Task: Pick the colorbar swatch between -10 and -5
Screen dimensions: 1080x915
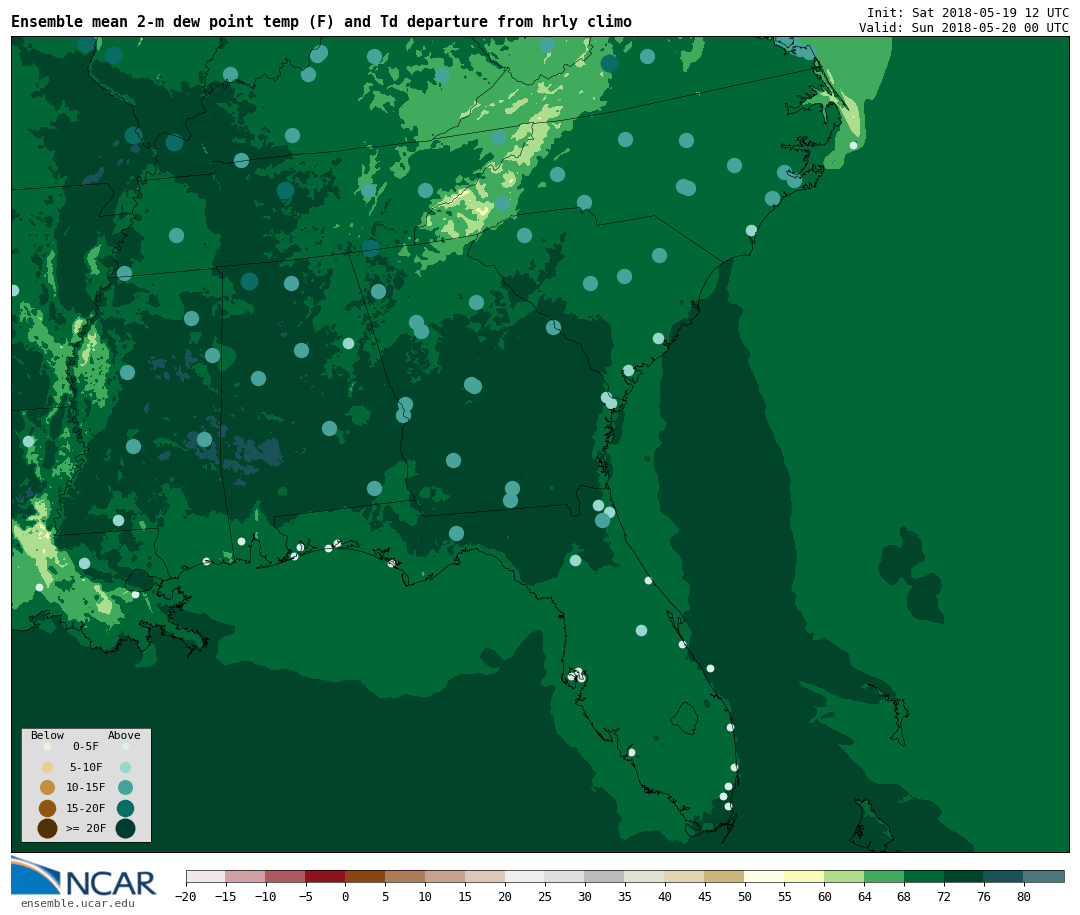Action: tap(286, 876)
